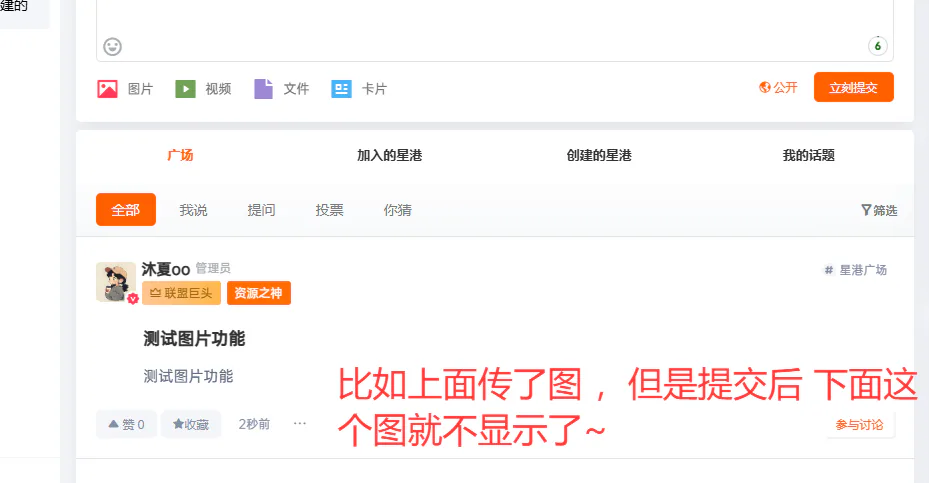
Task: Open the # 星港广场 topic link
Action: [856, 270]
